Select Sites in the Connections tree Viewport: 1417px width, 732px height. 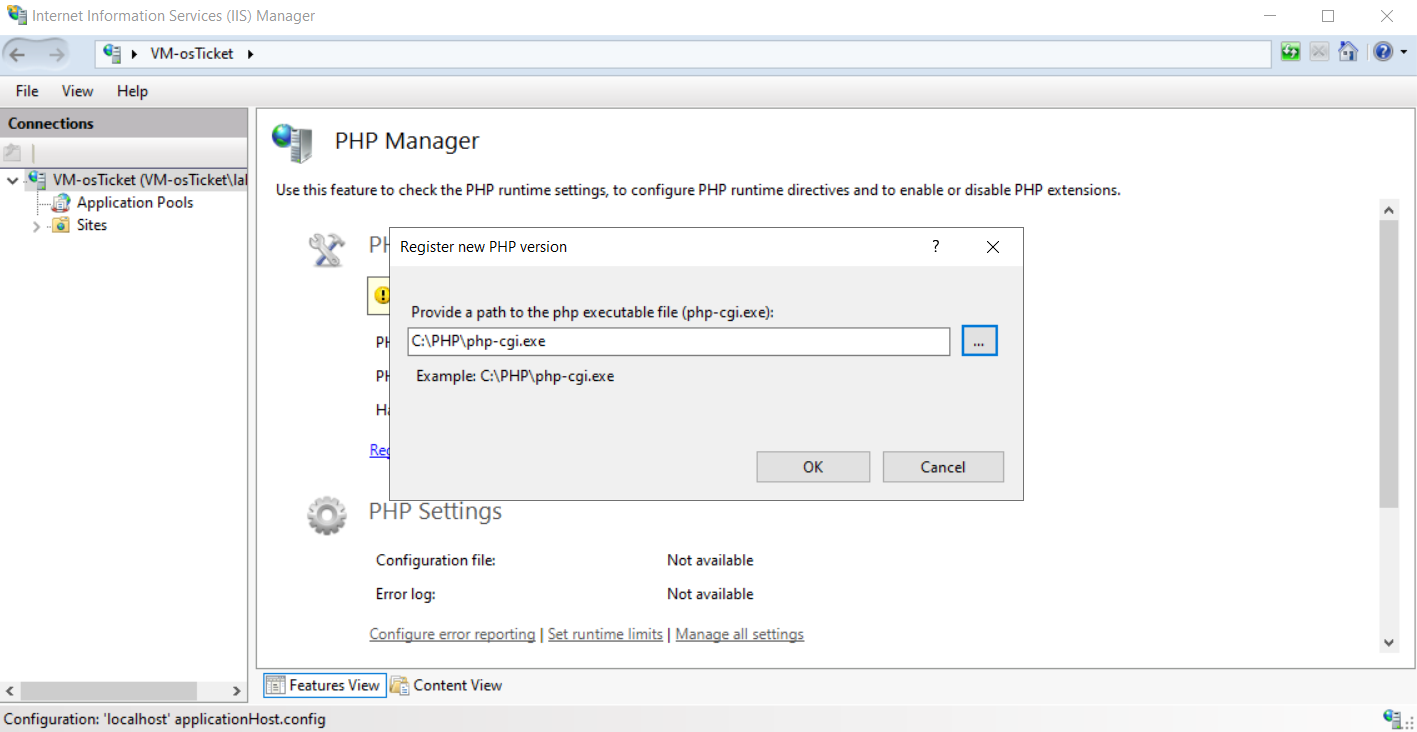(92, 225)
